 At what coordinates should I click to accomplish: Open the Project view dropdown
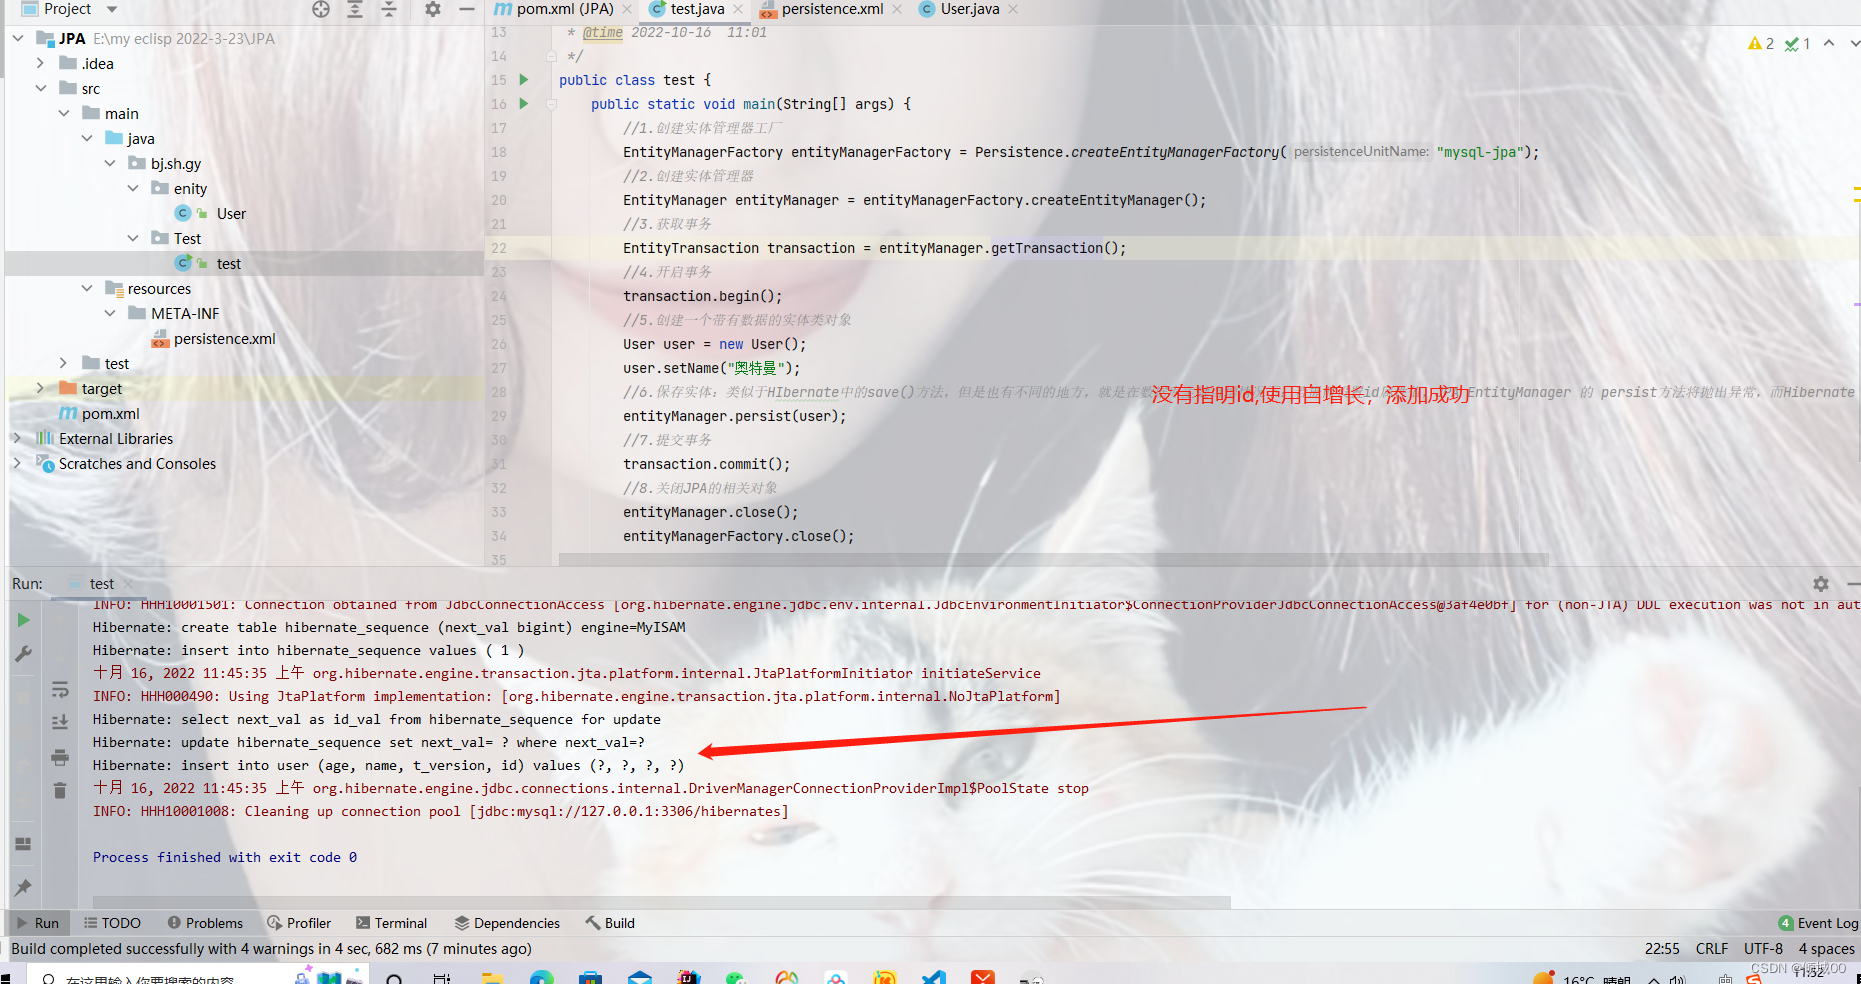(x=112, y=9)
